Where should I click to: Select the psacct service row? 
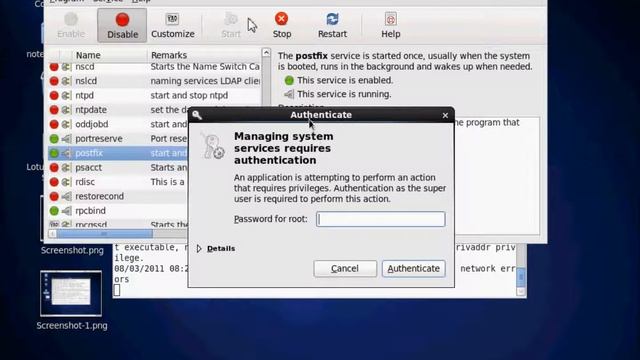pos(118,167)
